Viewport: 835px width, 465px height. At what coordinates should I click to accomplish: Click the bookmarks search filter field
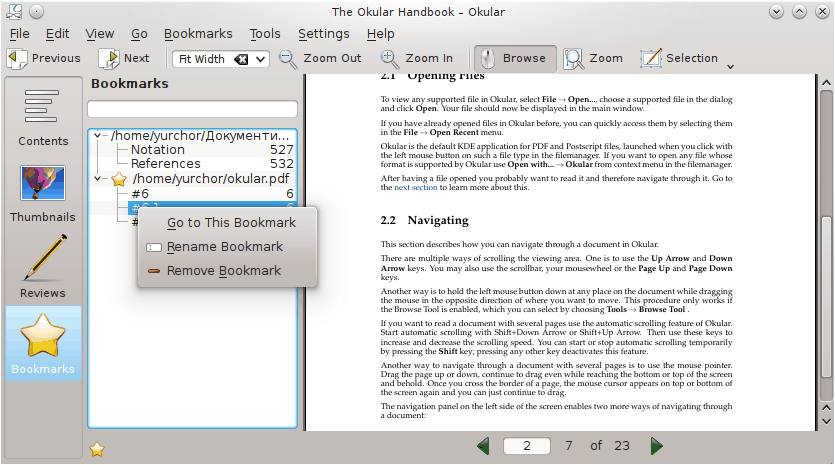coord(192,109)
